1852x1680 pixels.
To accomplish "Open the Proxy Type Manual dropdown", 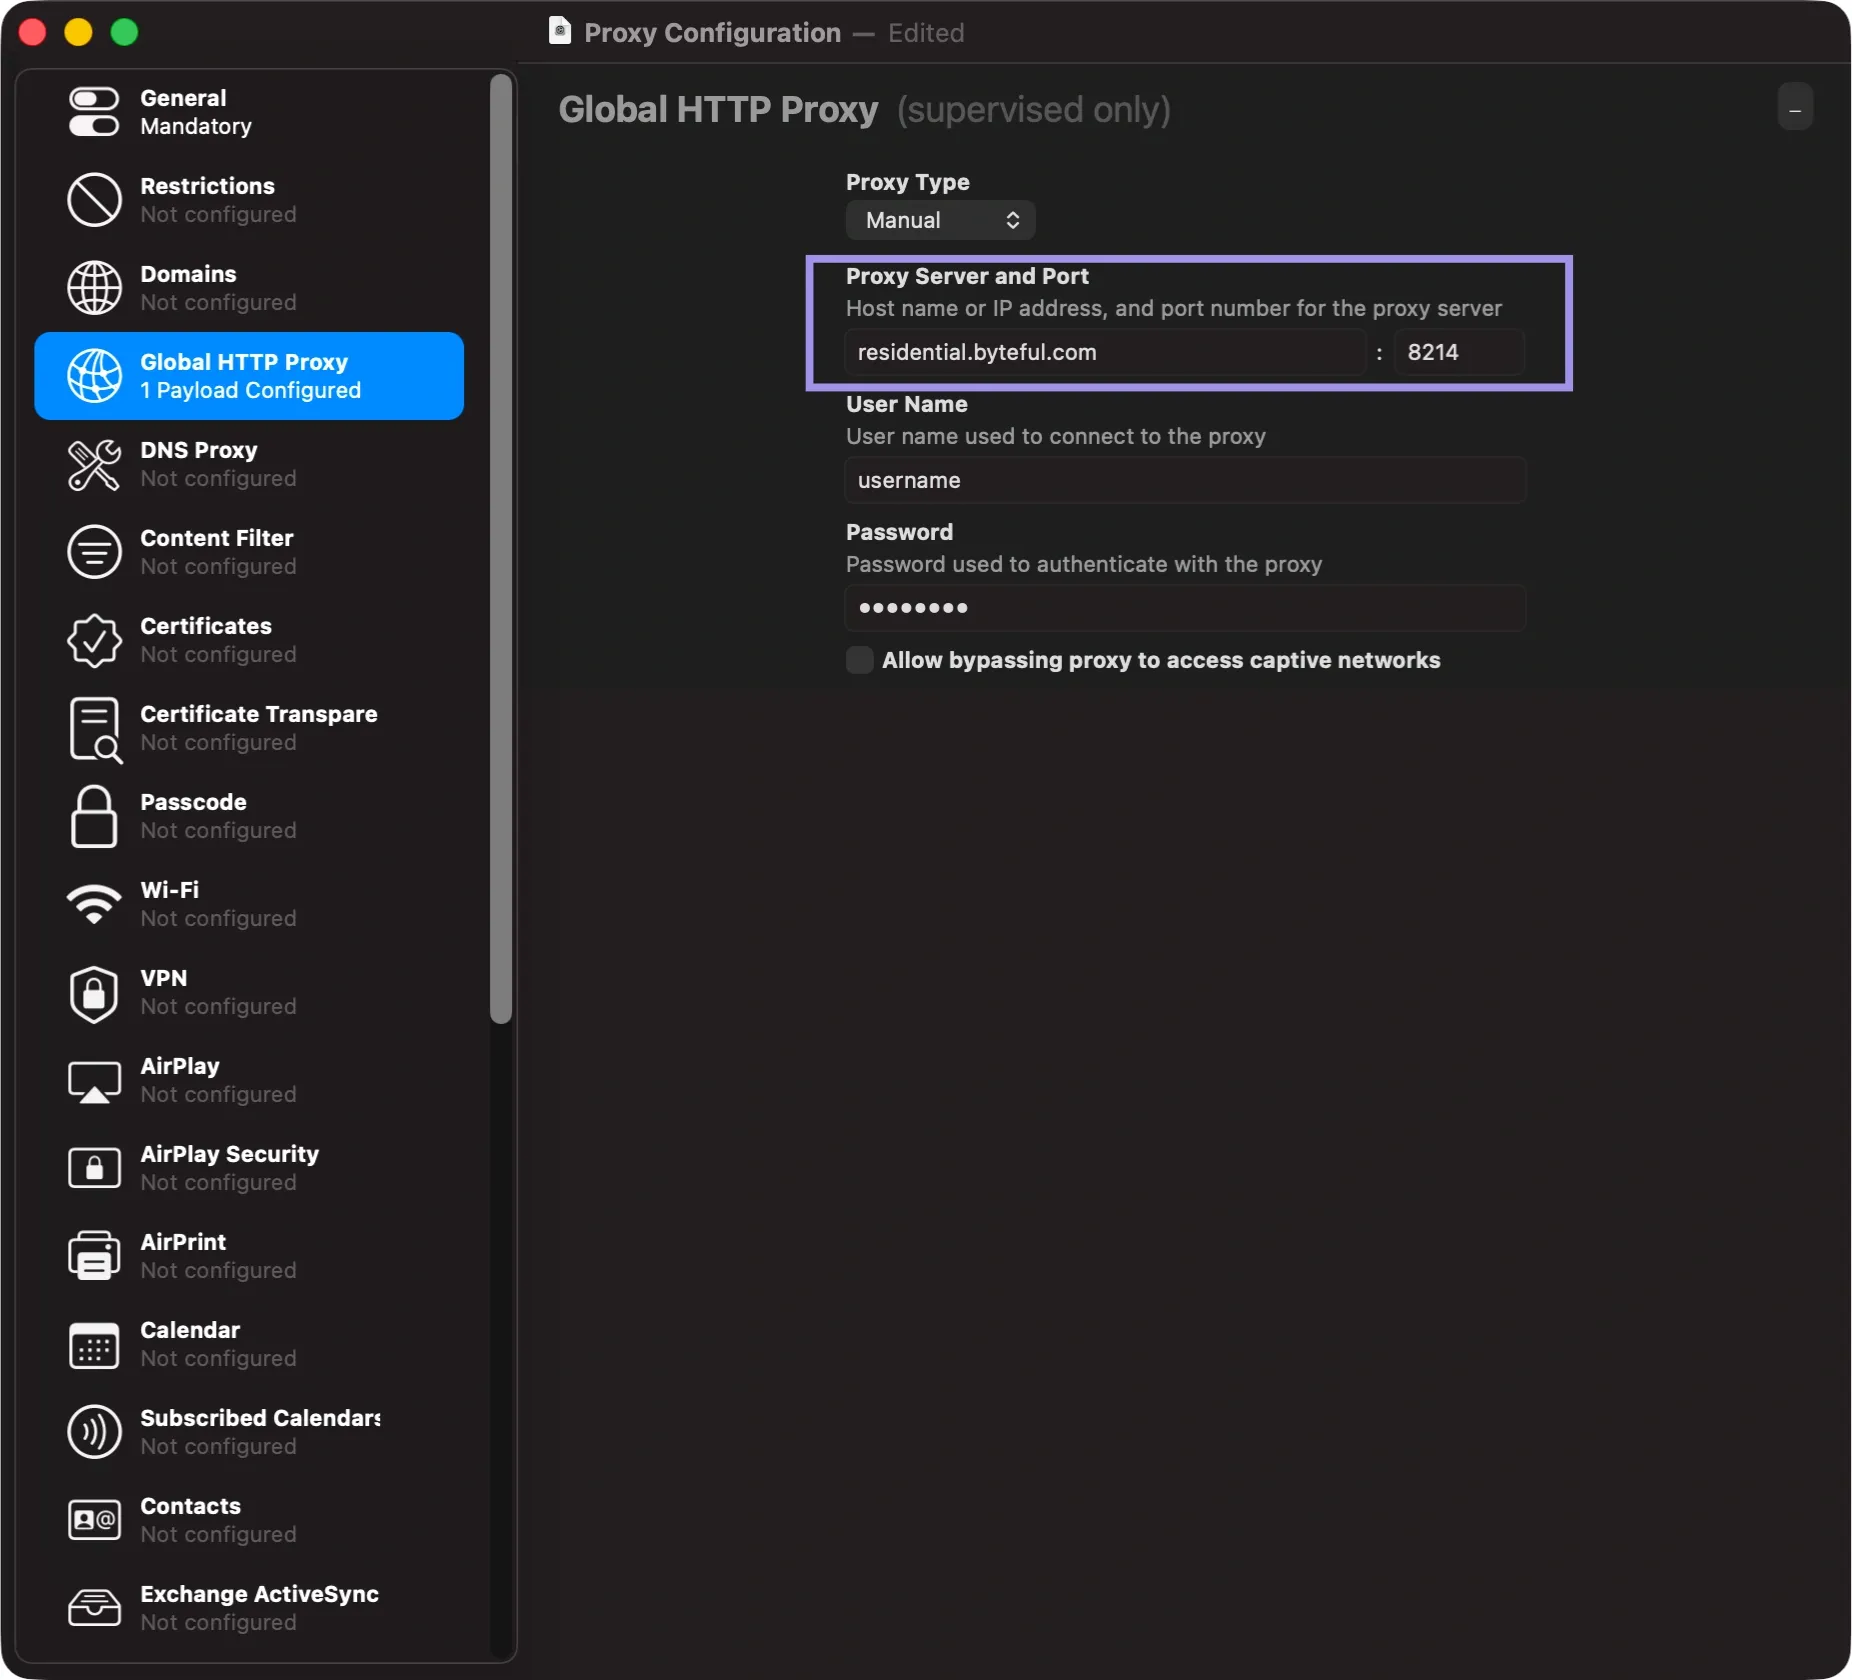I will [x=940, y=220].
